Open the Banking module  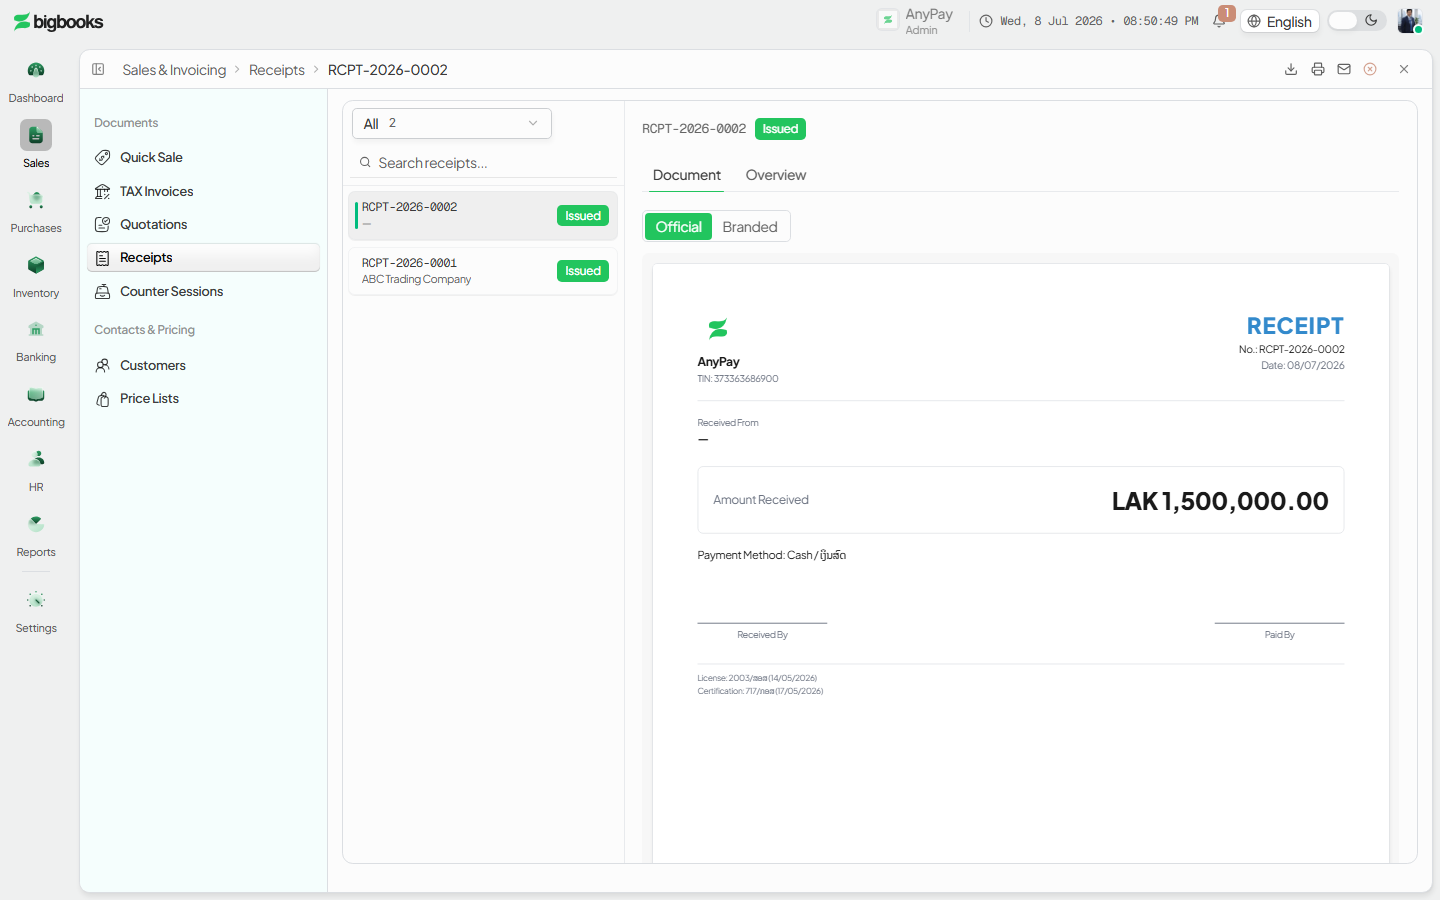coord(36,341)
